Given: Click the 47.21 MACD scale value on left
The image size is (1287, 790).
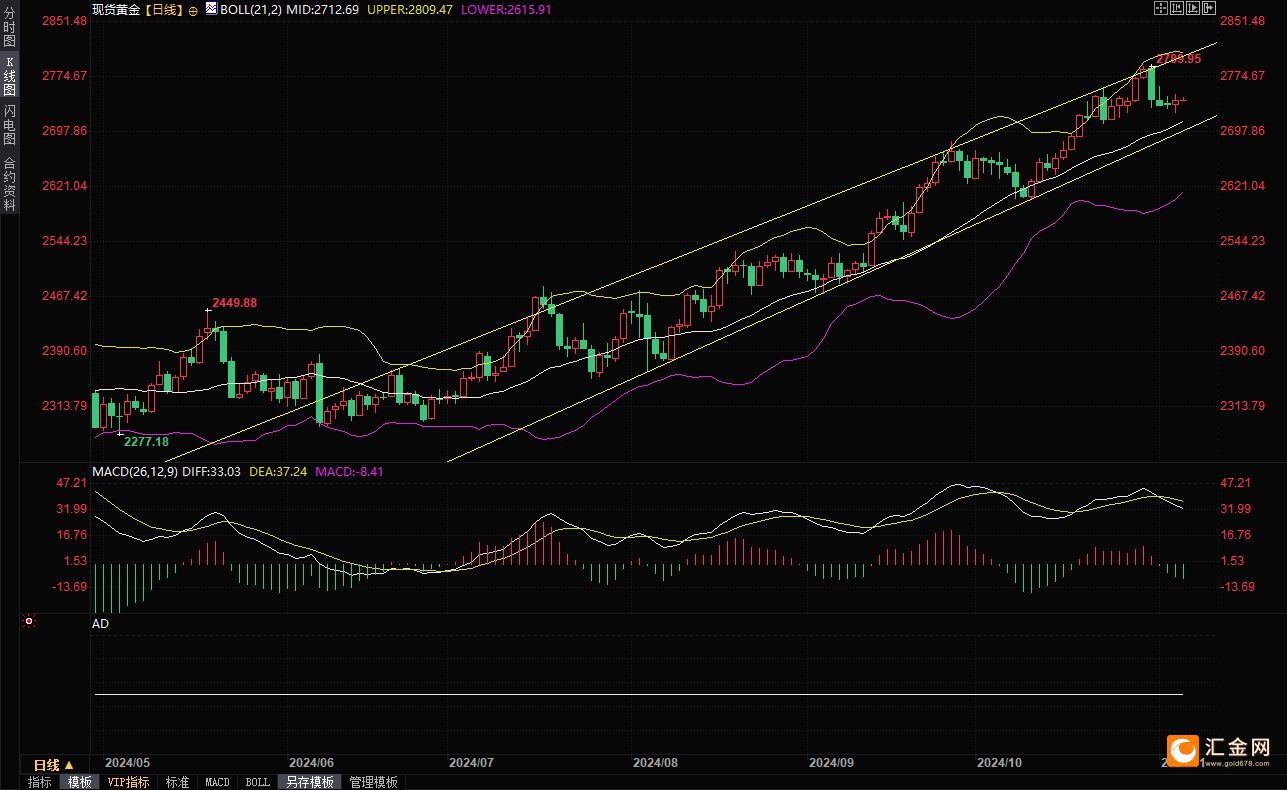Looking at the screenshot, I should pos(73,483).
